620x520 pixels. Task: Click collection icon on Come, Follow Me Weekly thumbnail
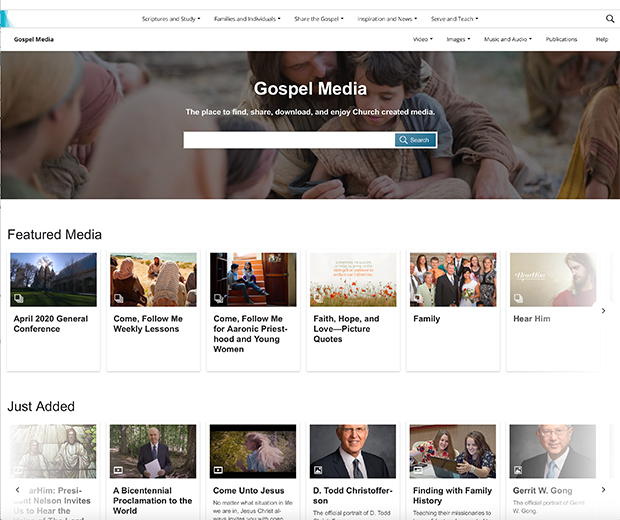(119, 298)
